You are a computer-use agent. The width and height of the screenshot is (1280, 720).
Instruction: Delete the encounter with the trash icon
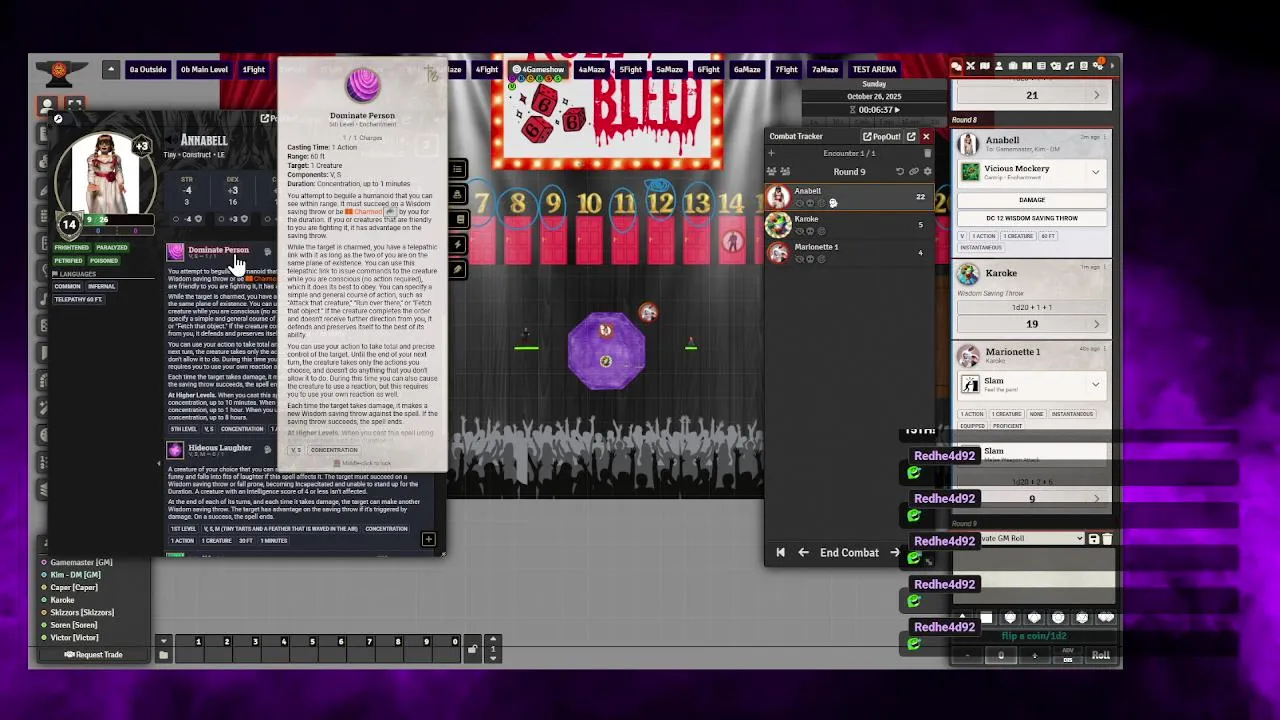point(927,153)
